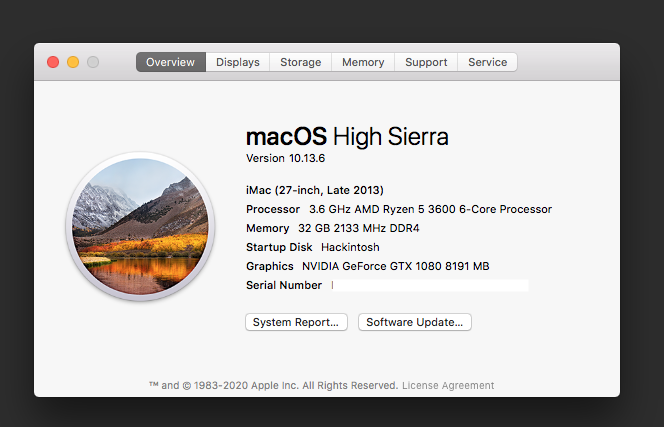Click the blank Serial Number field
This screenshot has width=664, height=427.
tap(430, 286)
